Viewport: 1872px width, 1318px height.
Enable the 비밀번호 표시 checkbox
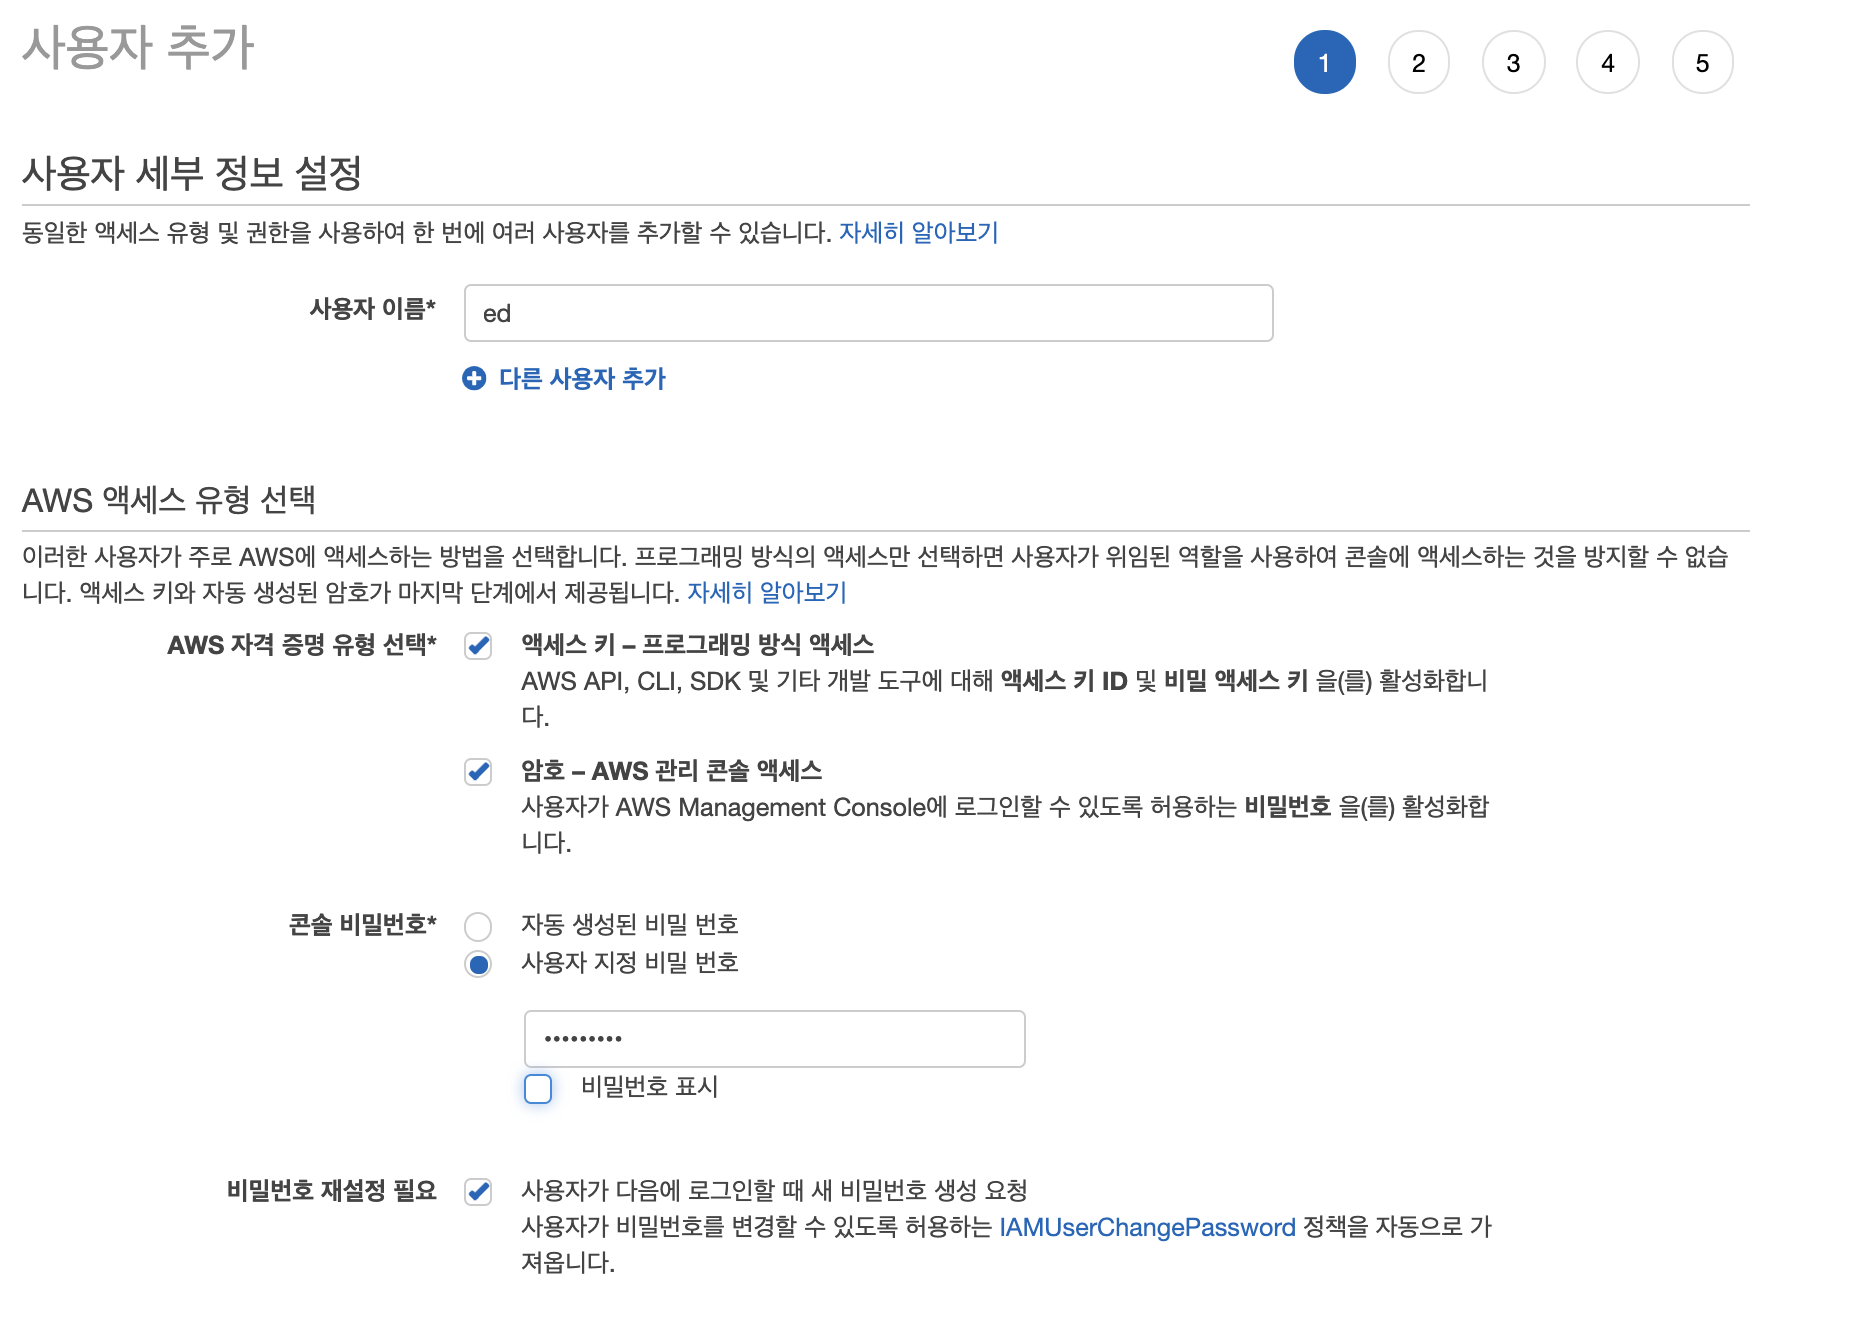pyautogui.click(x=538, y=1088)
